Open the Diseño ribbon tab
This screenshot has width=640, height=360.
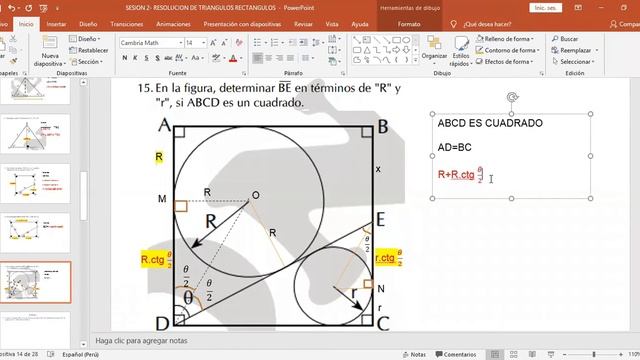coord(88,24)
